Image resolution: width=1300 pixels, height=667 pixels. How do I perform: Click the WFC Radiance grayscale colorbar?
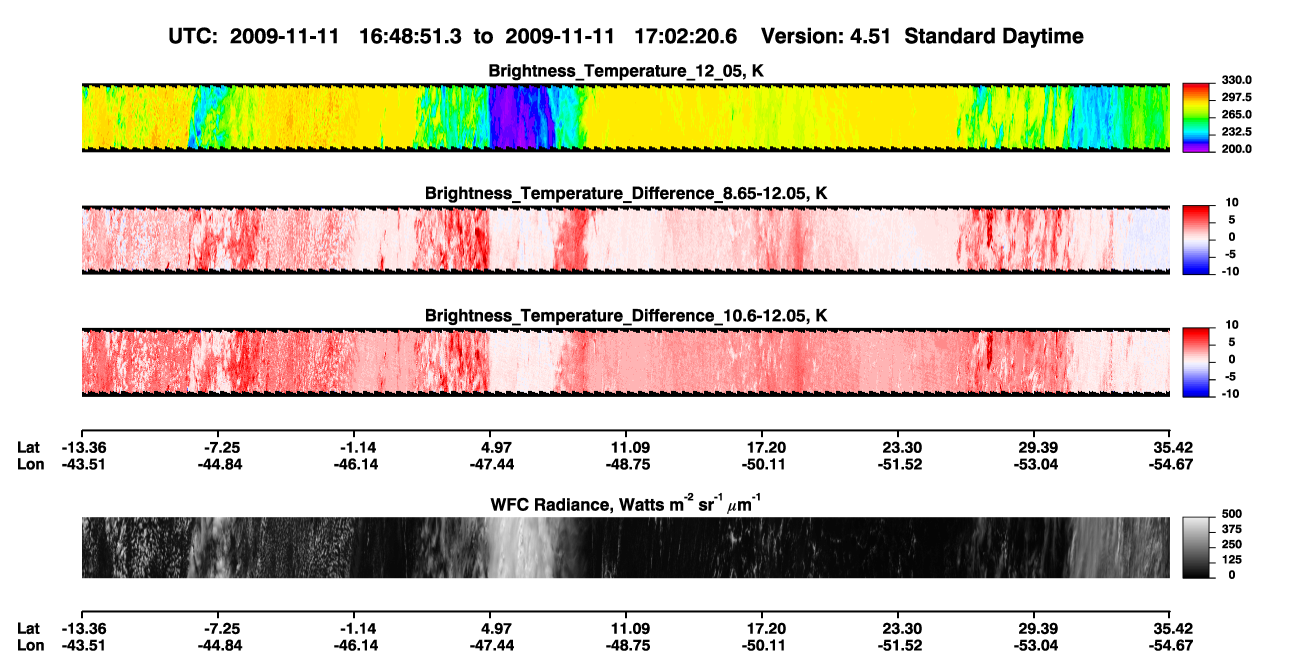click(x=1195, y=547)
